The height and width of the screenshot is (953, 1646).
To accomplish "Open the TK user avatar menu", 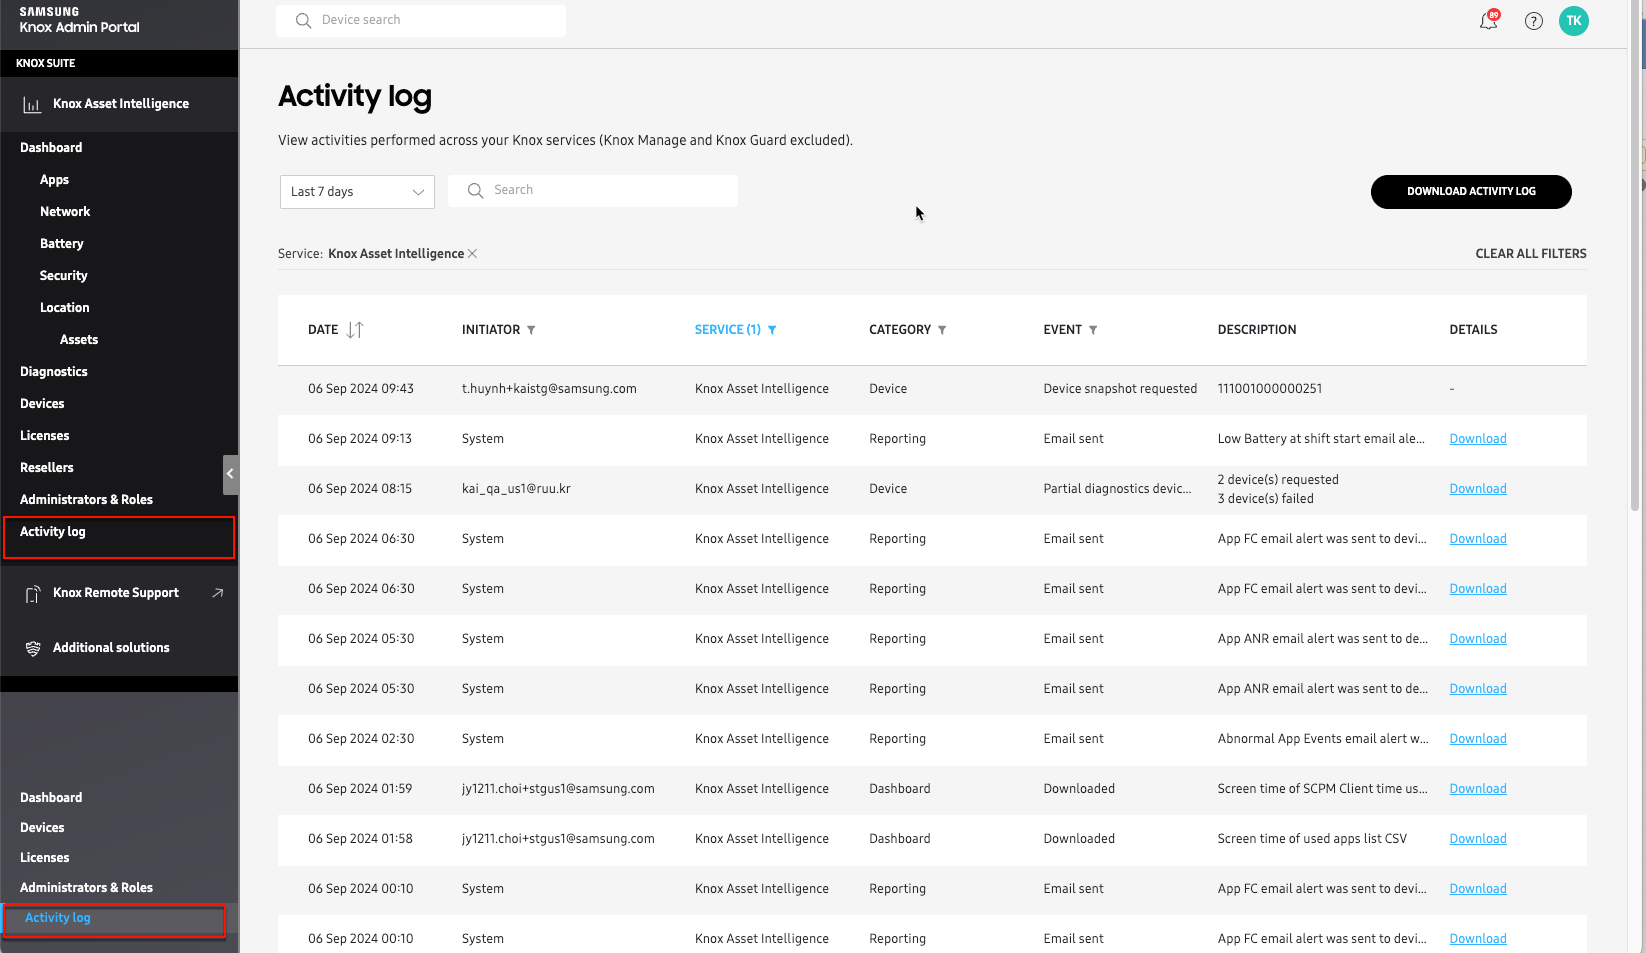I will tap(1573, 21).
